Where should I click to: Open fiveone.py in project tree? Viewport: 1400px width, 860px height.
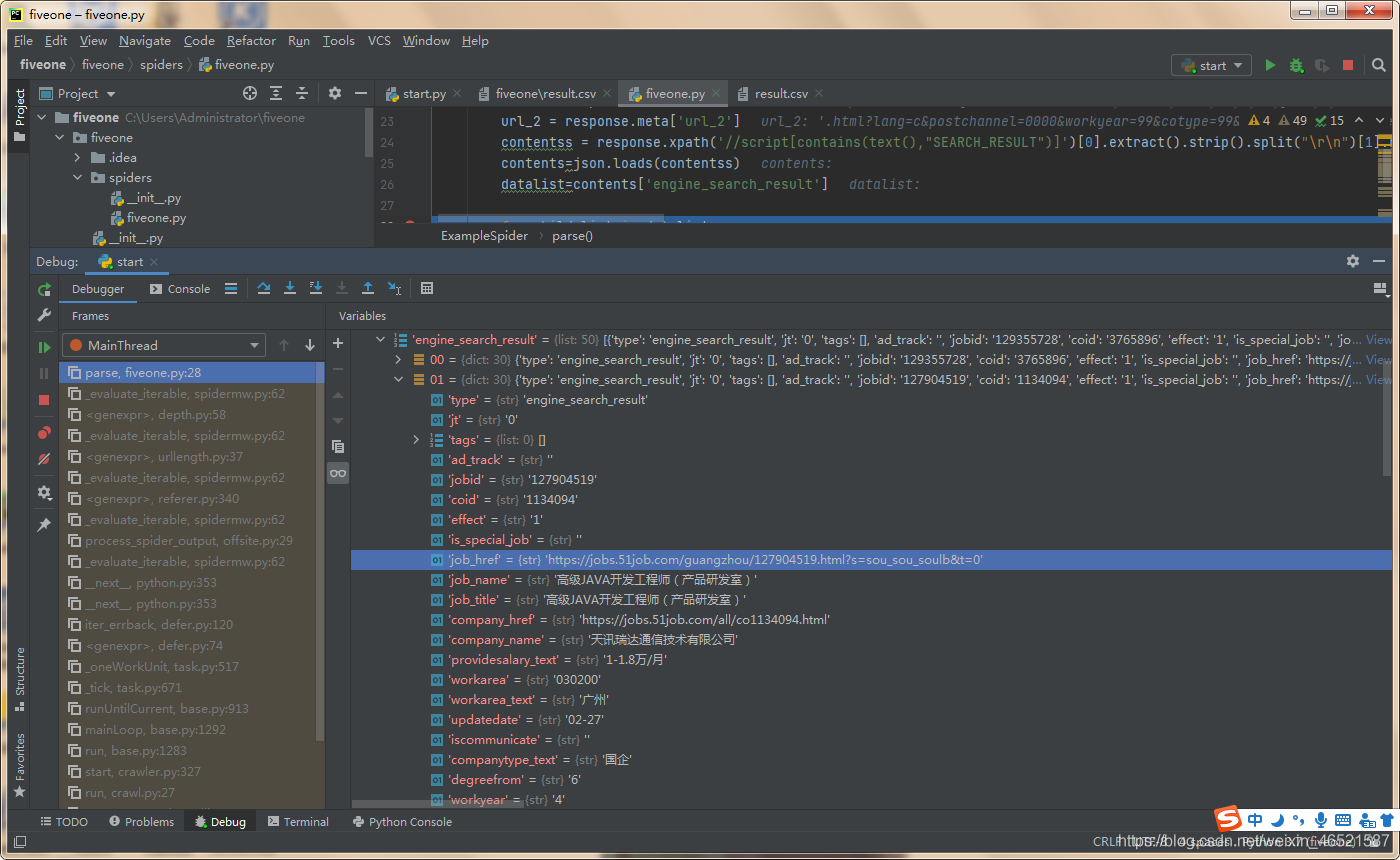coord(156,218)
